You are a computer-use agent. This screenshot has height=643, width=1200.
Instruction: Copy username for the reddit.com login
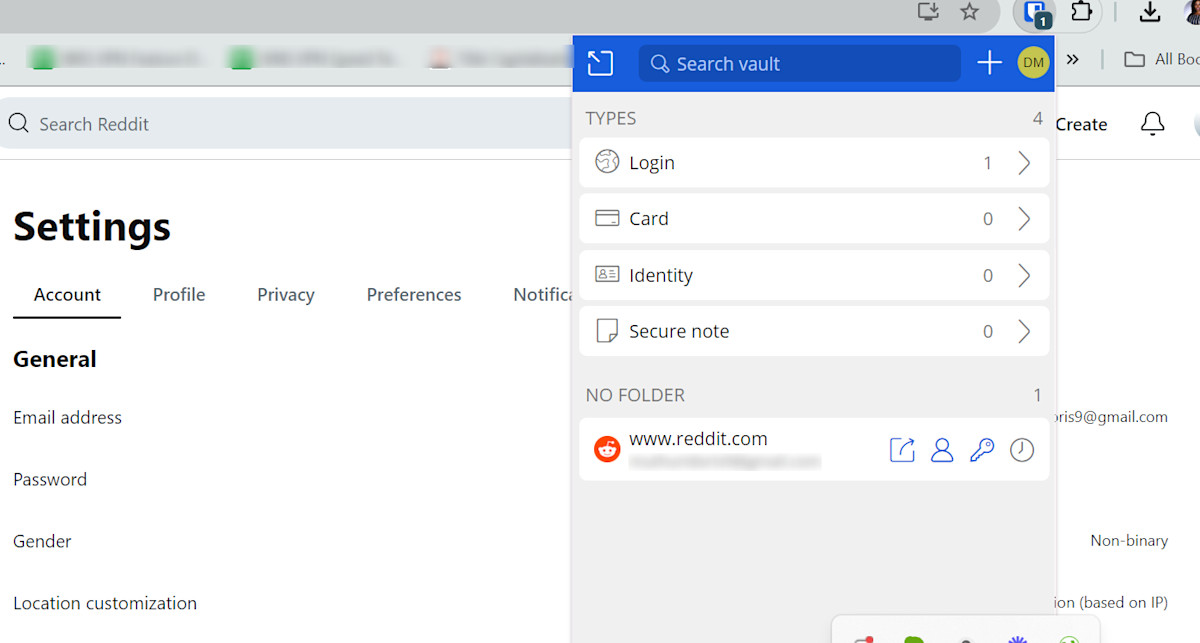point(942,450)
